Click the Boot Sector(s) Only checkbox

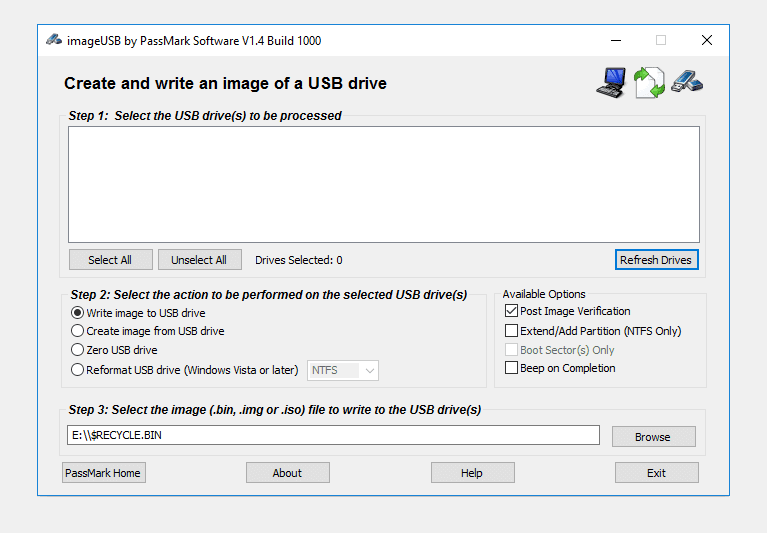click(511, 350)
